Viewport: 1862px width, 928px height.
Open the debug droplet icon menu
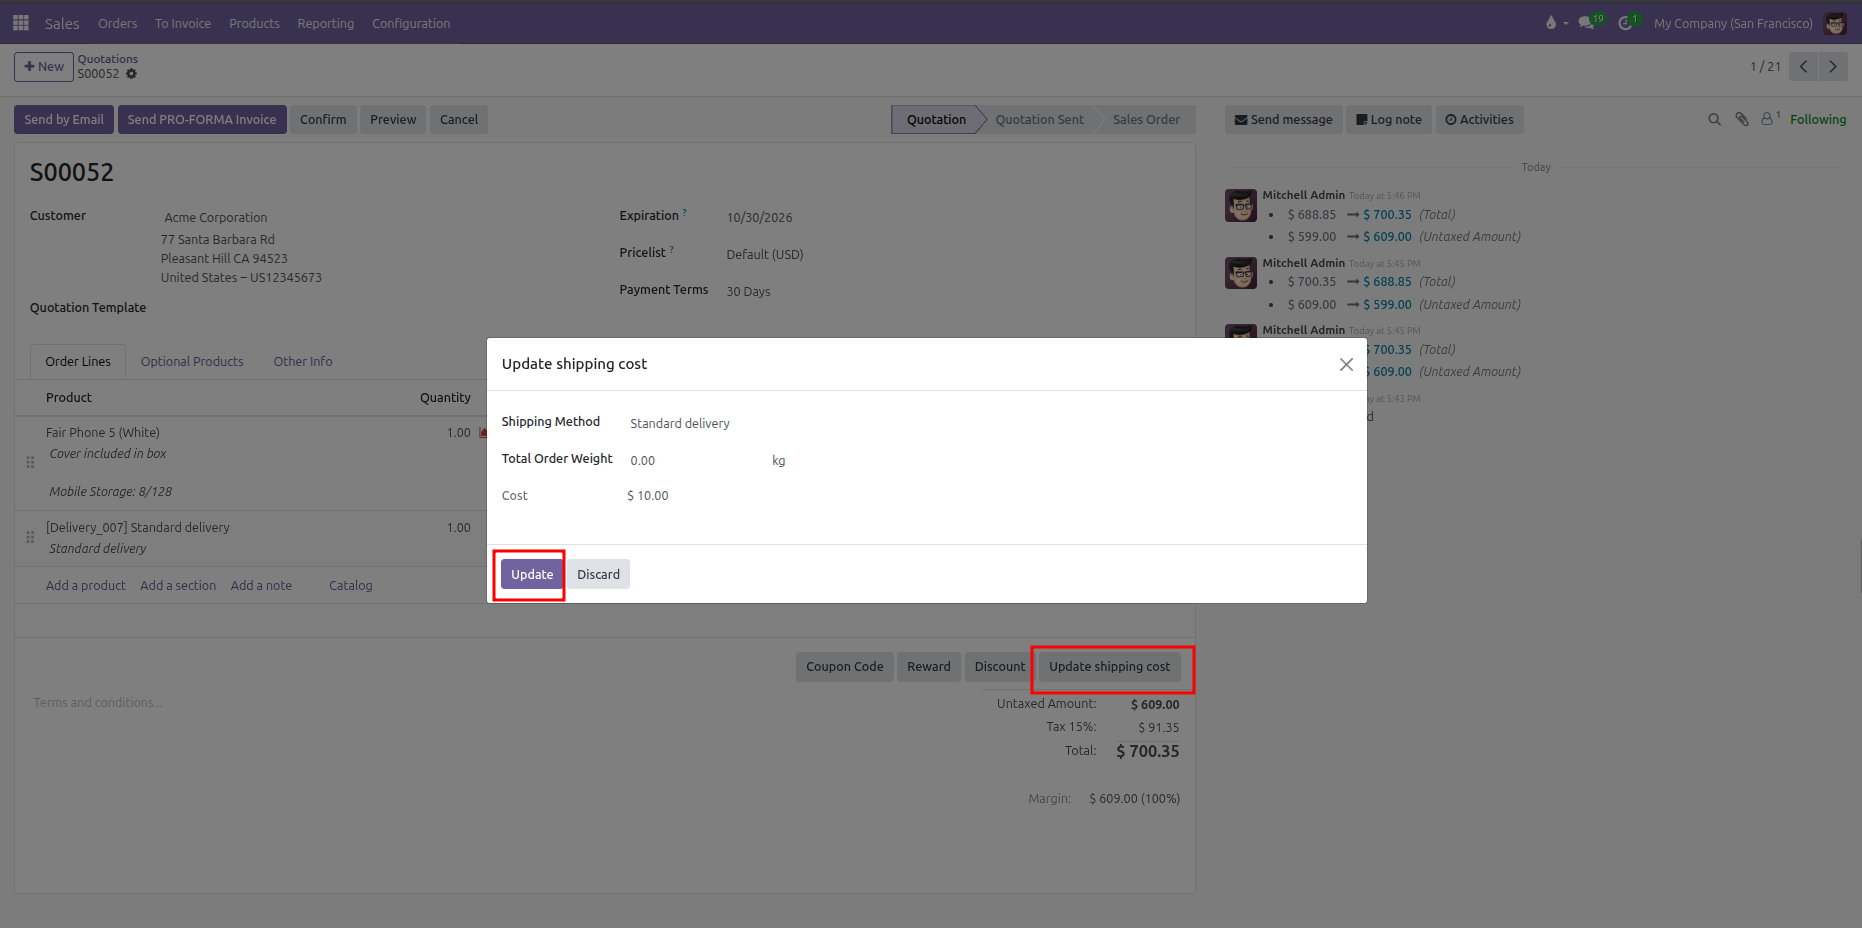[x=1551, y=23]
